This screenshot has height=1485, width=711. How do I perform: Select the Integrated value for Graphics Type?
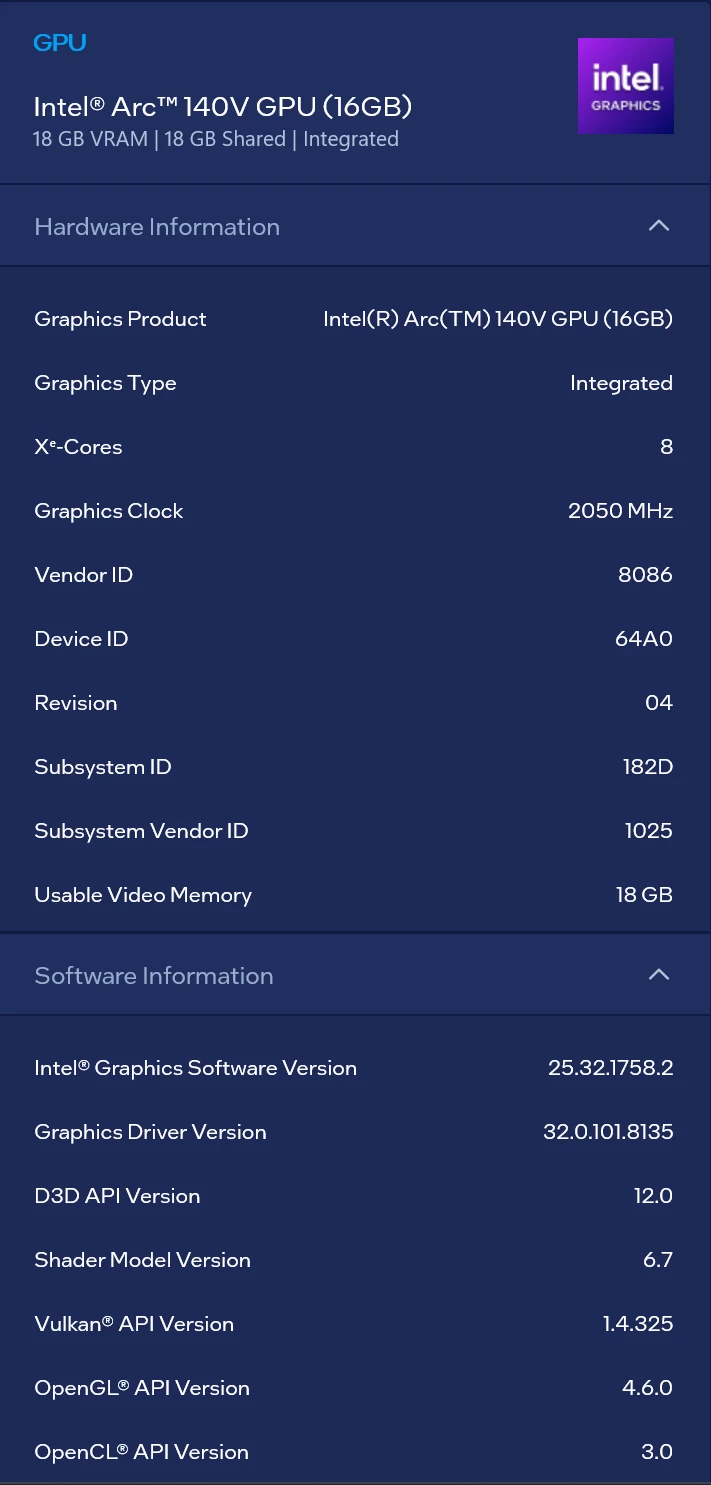(x=621, y=383)
